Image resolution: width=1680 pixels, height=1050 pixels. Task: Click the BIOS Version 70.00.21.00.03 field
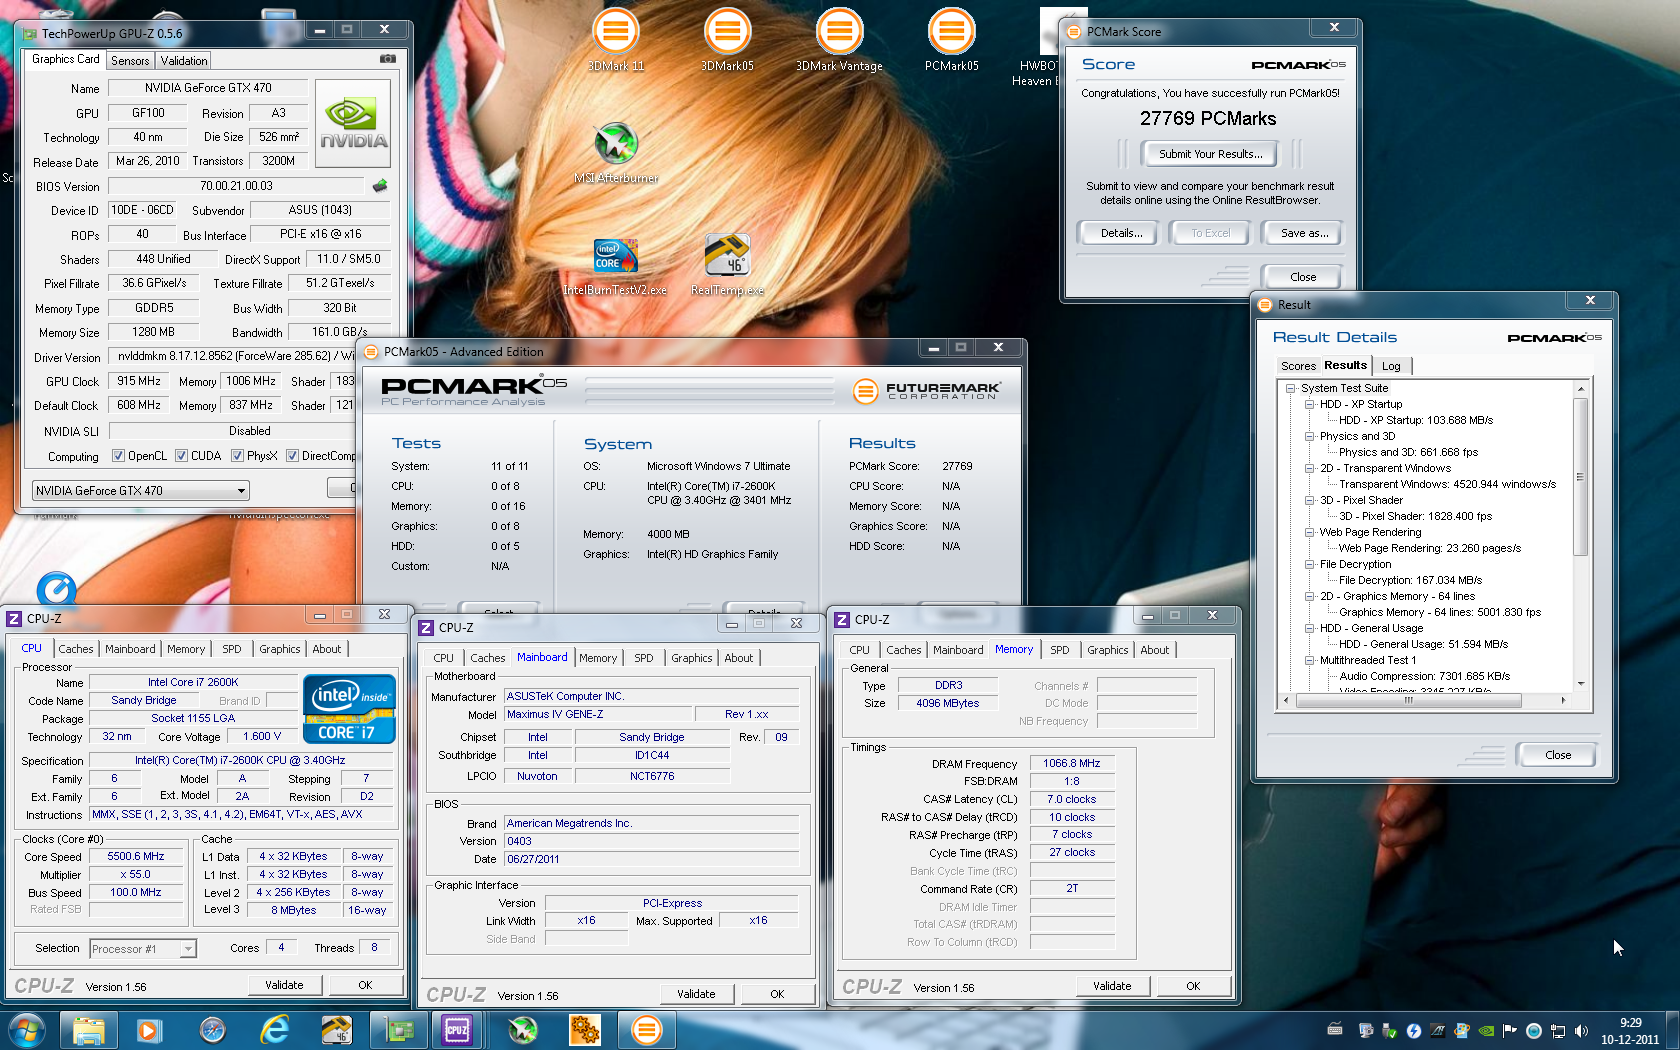pos(236,186)
